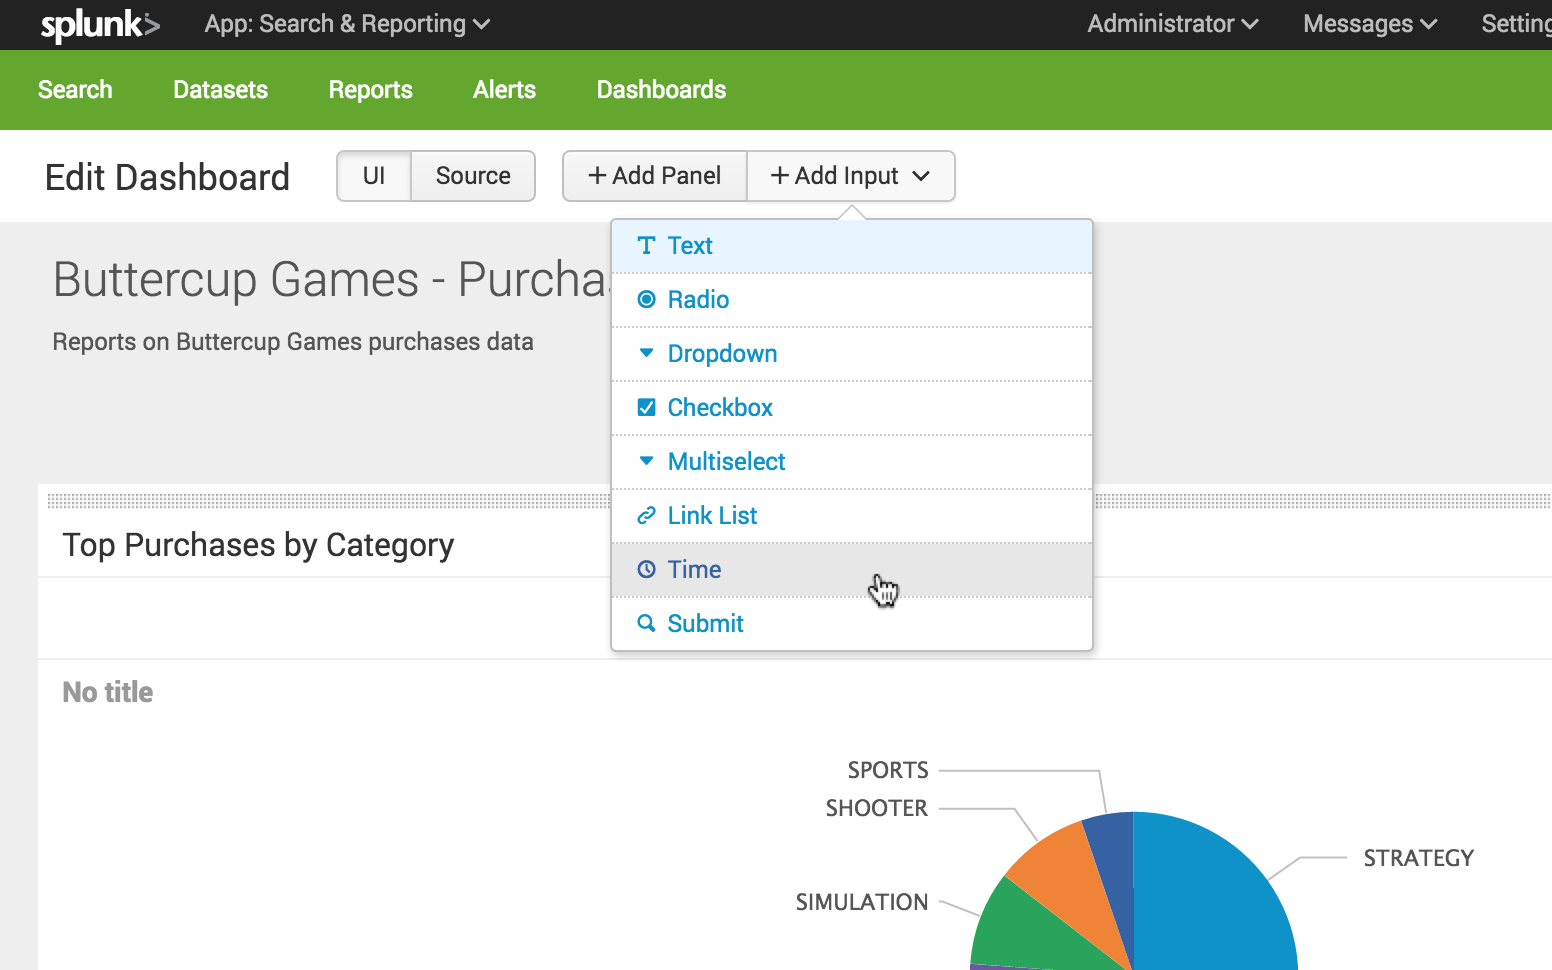Click the Add Panel button
Viewport: 1552px width, 970px height.
(655, 176)
